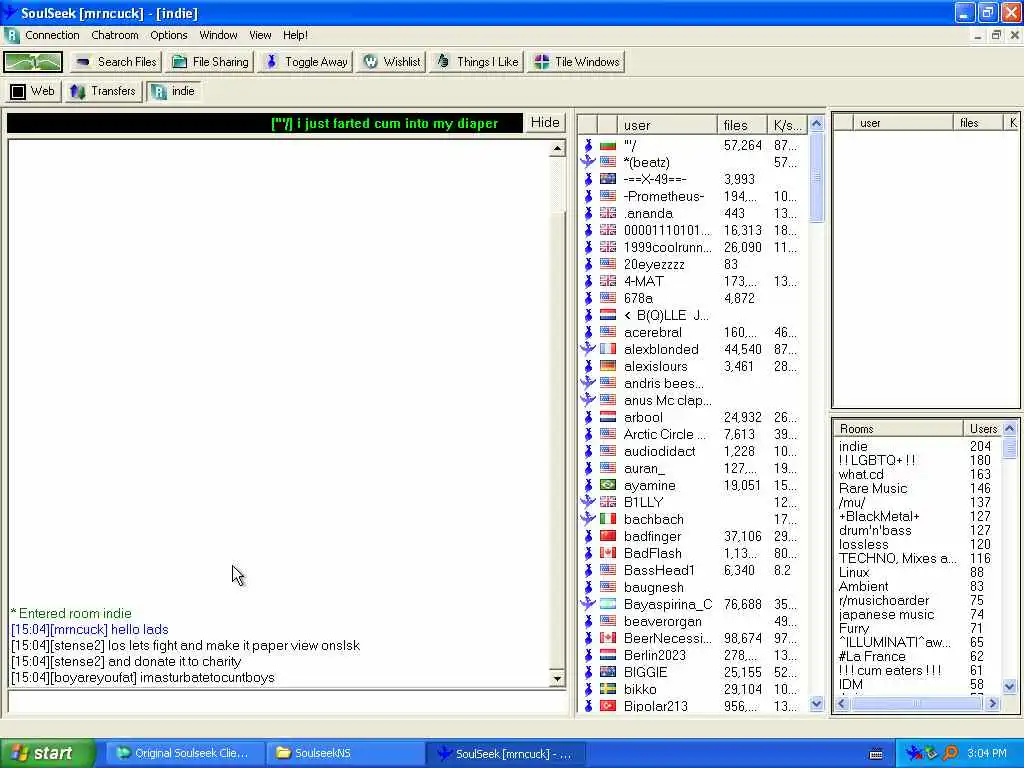Click chat log scroll up arrow

[x=557, y=149]
